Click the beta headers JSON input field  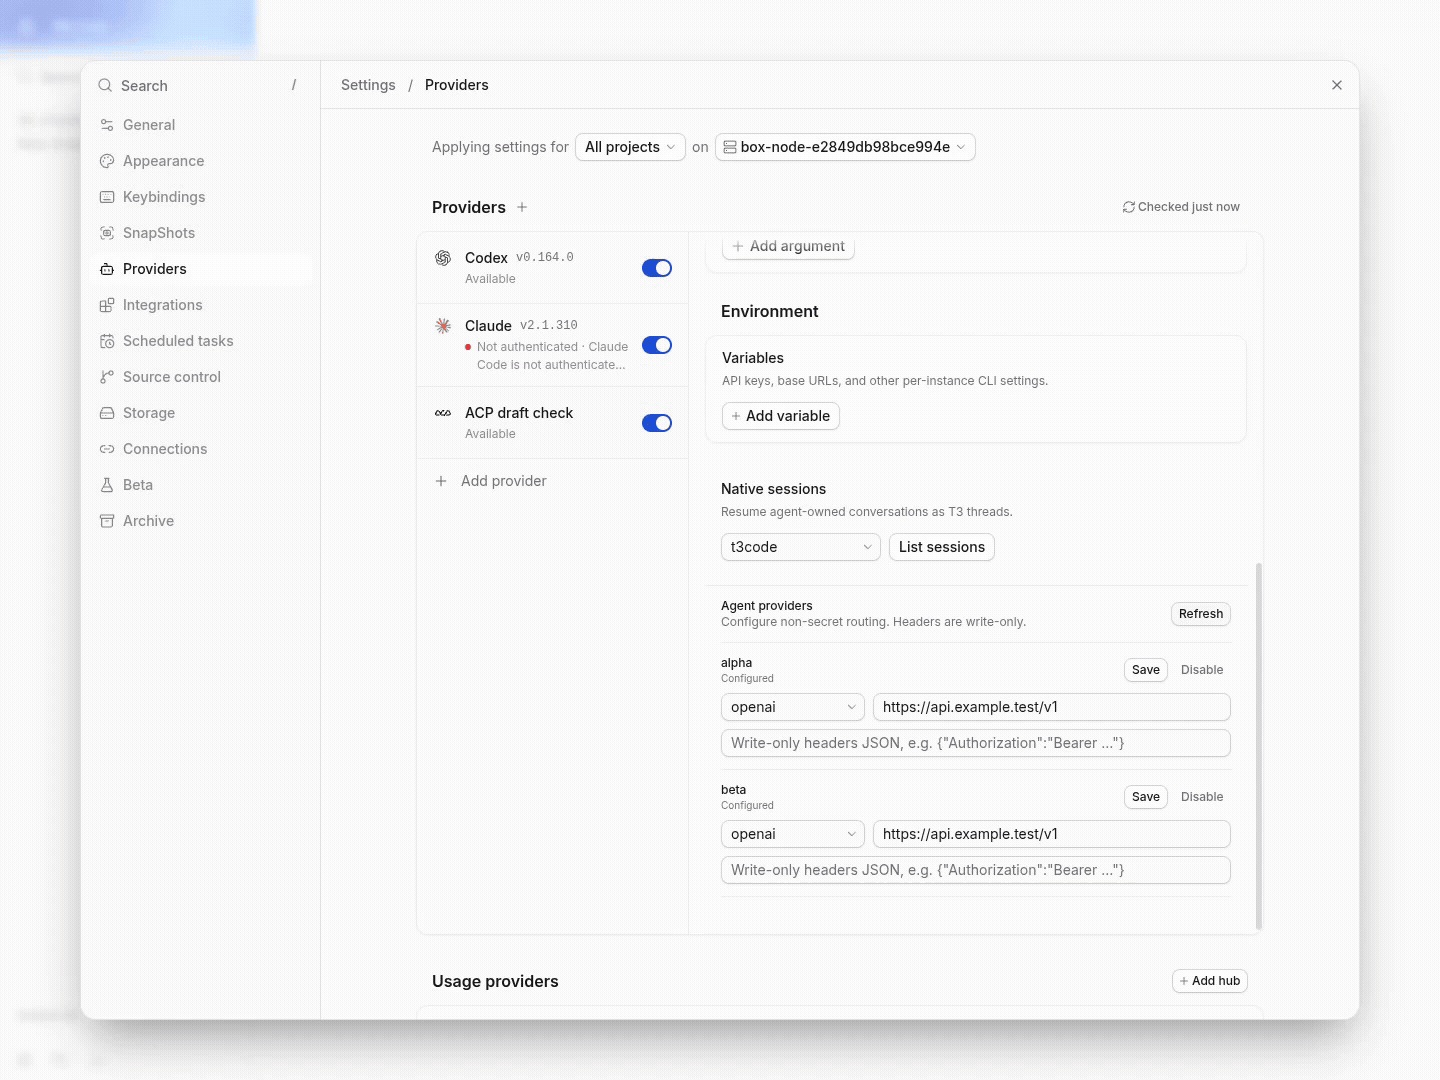click(x=976, y=870)
